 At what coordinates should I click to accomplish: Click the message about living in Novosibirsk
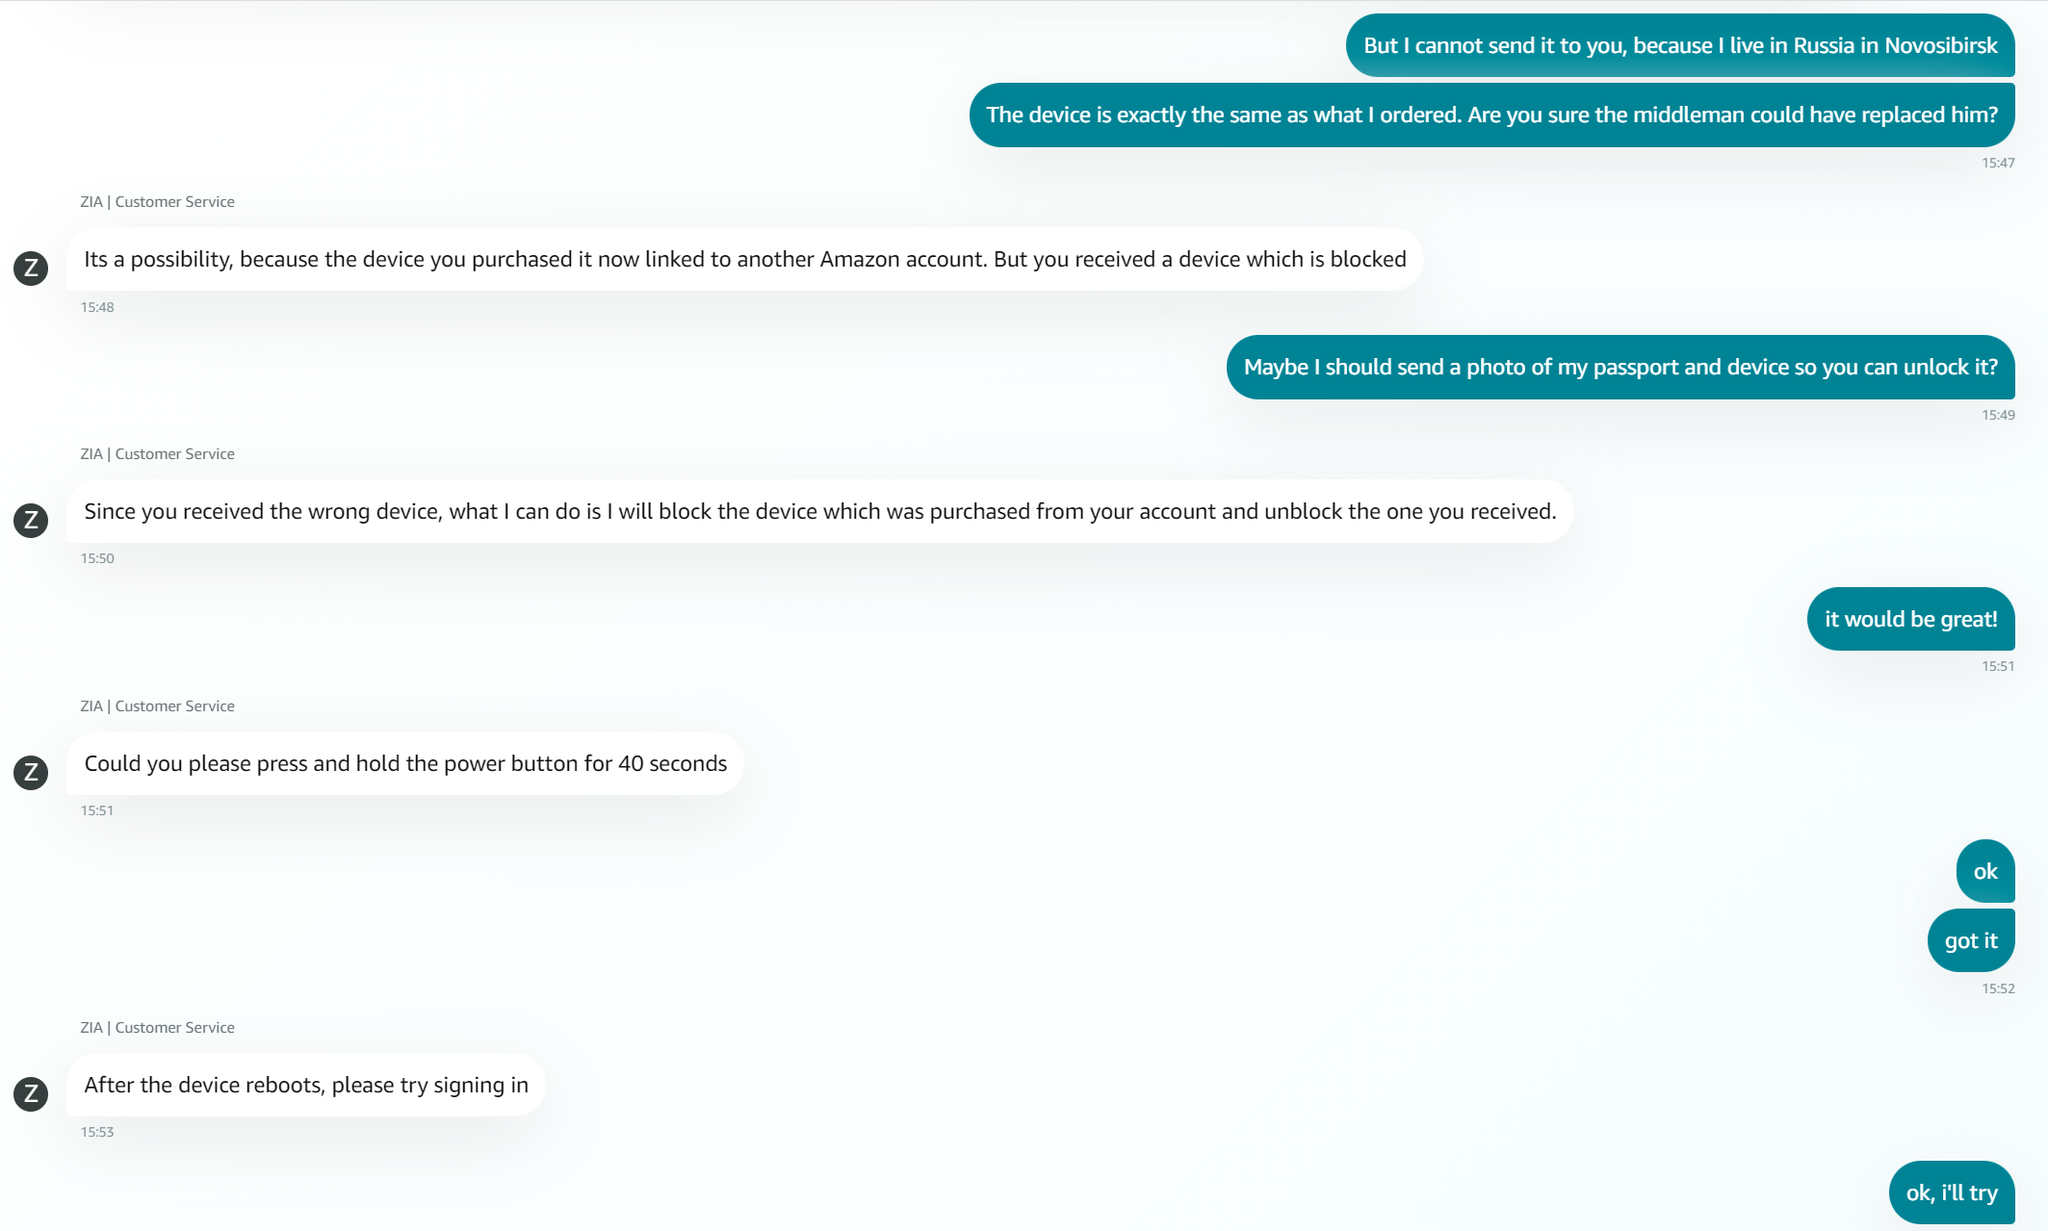point(1680,46)
